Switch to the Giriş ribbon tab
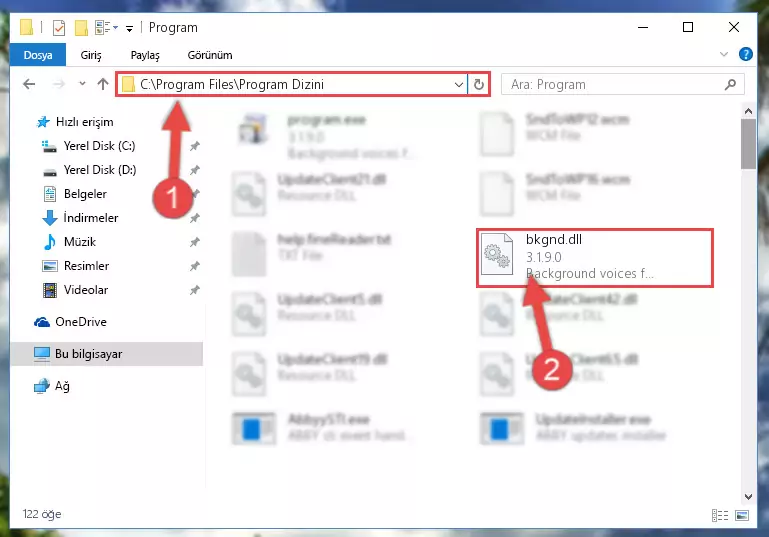This screenshot has width=769, height=537. pyautogui.click(x=91, y=55)
